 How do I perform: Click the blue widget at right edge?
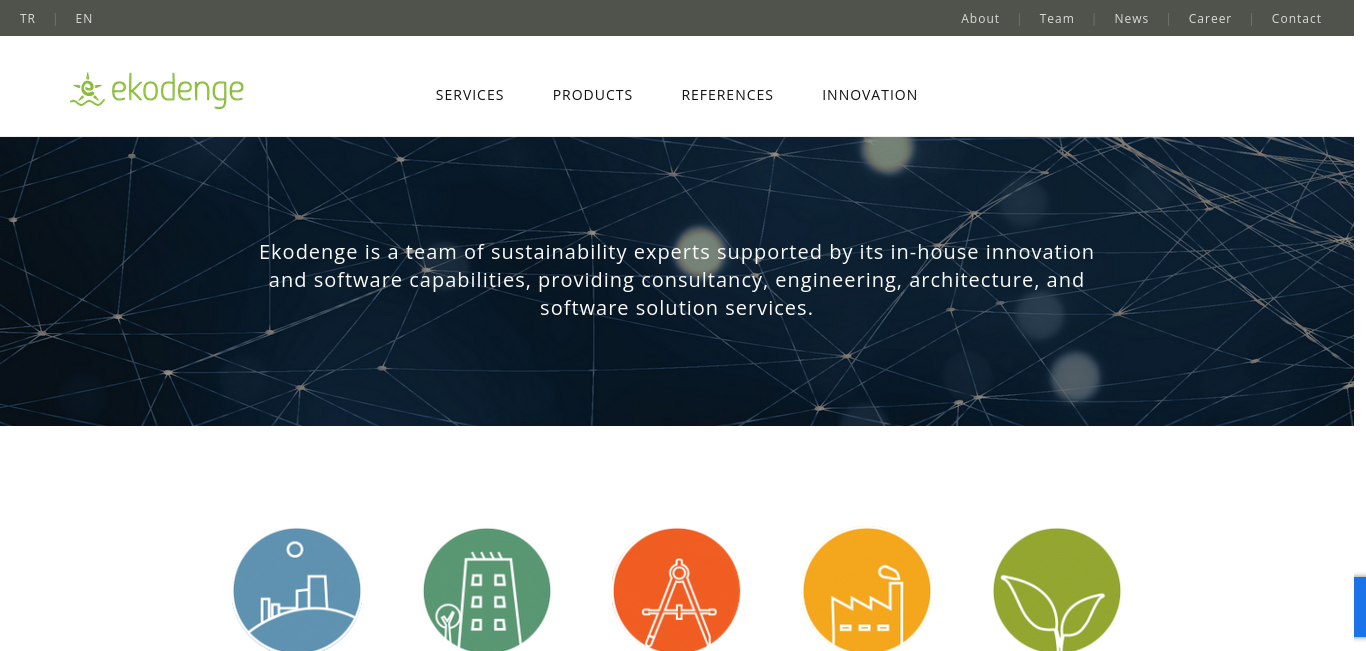(1360, 607)
